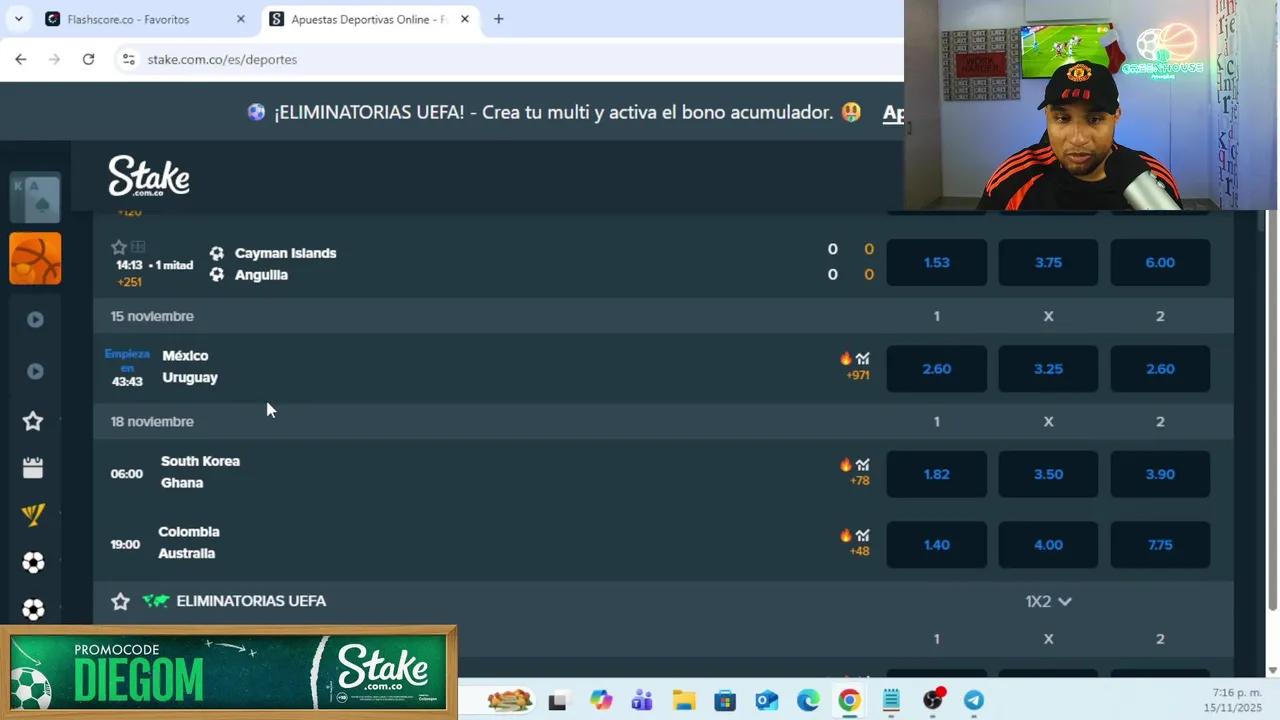Open the yellow trophy icon in sidebar
Viewport: 1280px width, 720px height.
click(x=33, y=515)
